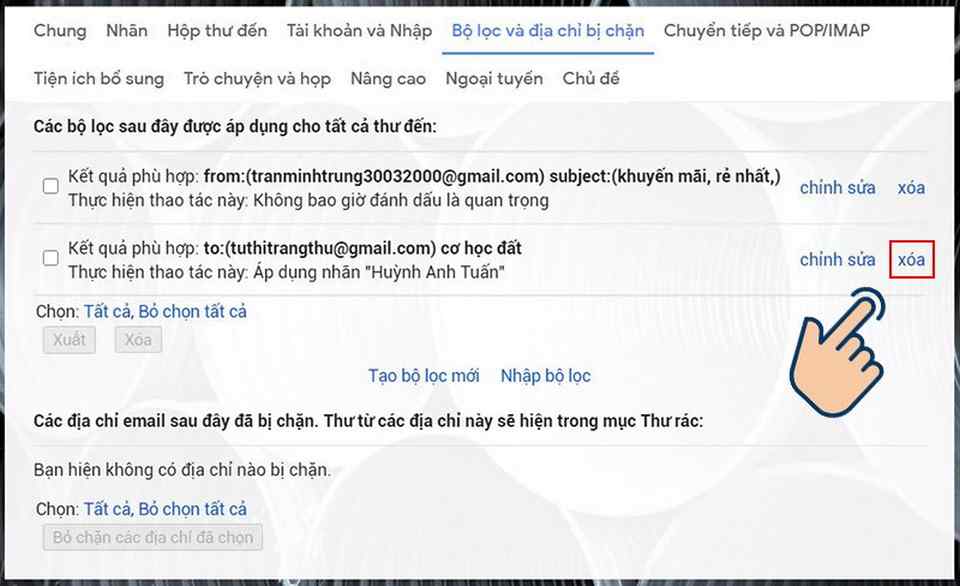
Task: Click xóa for the tuthitrangthu filter
Action: coord(911,260)
